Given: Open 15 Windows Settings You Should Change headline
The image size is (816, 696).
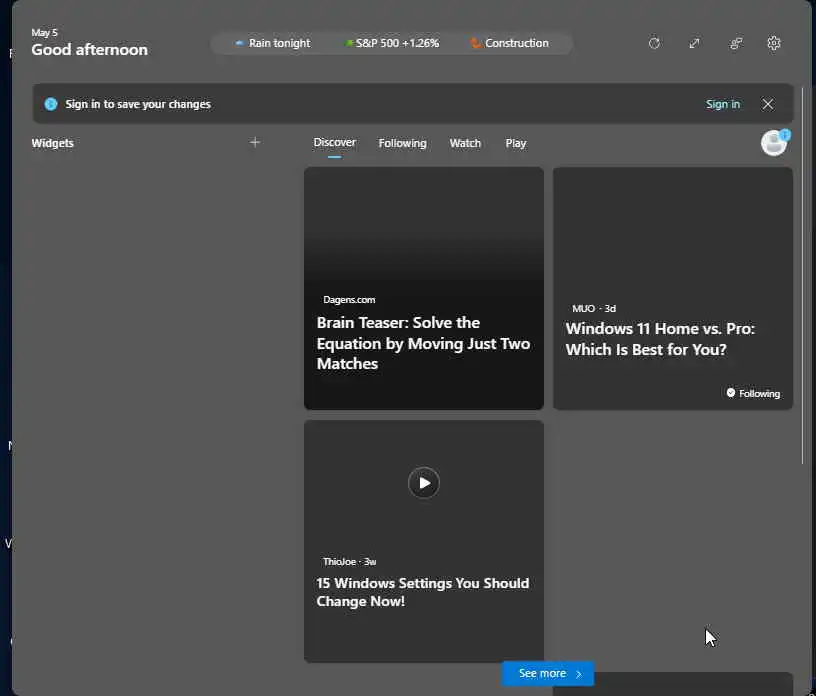Looking at the screenshot, I should point(423,592).
